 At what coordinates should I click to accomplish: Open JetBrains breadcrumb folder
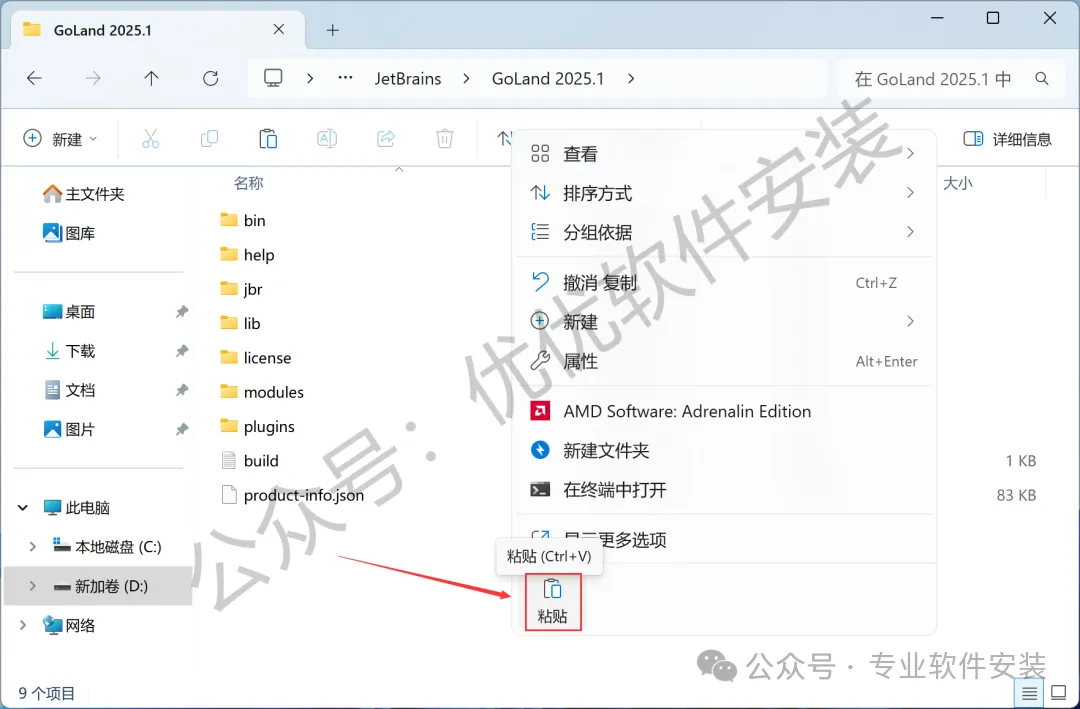pyautogui.click(x=408, y=79)
